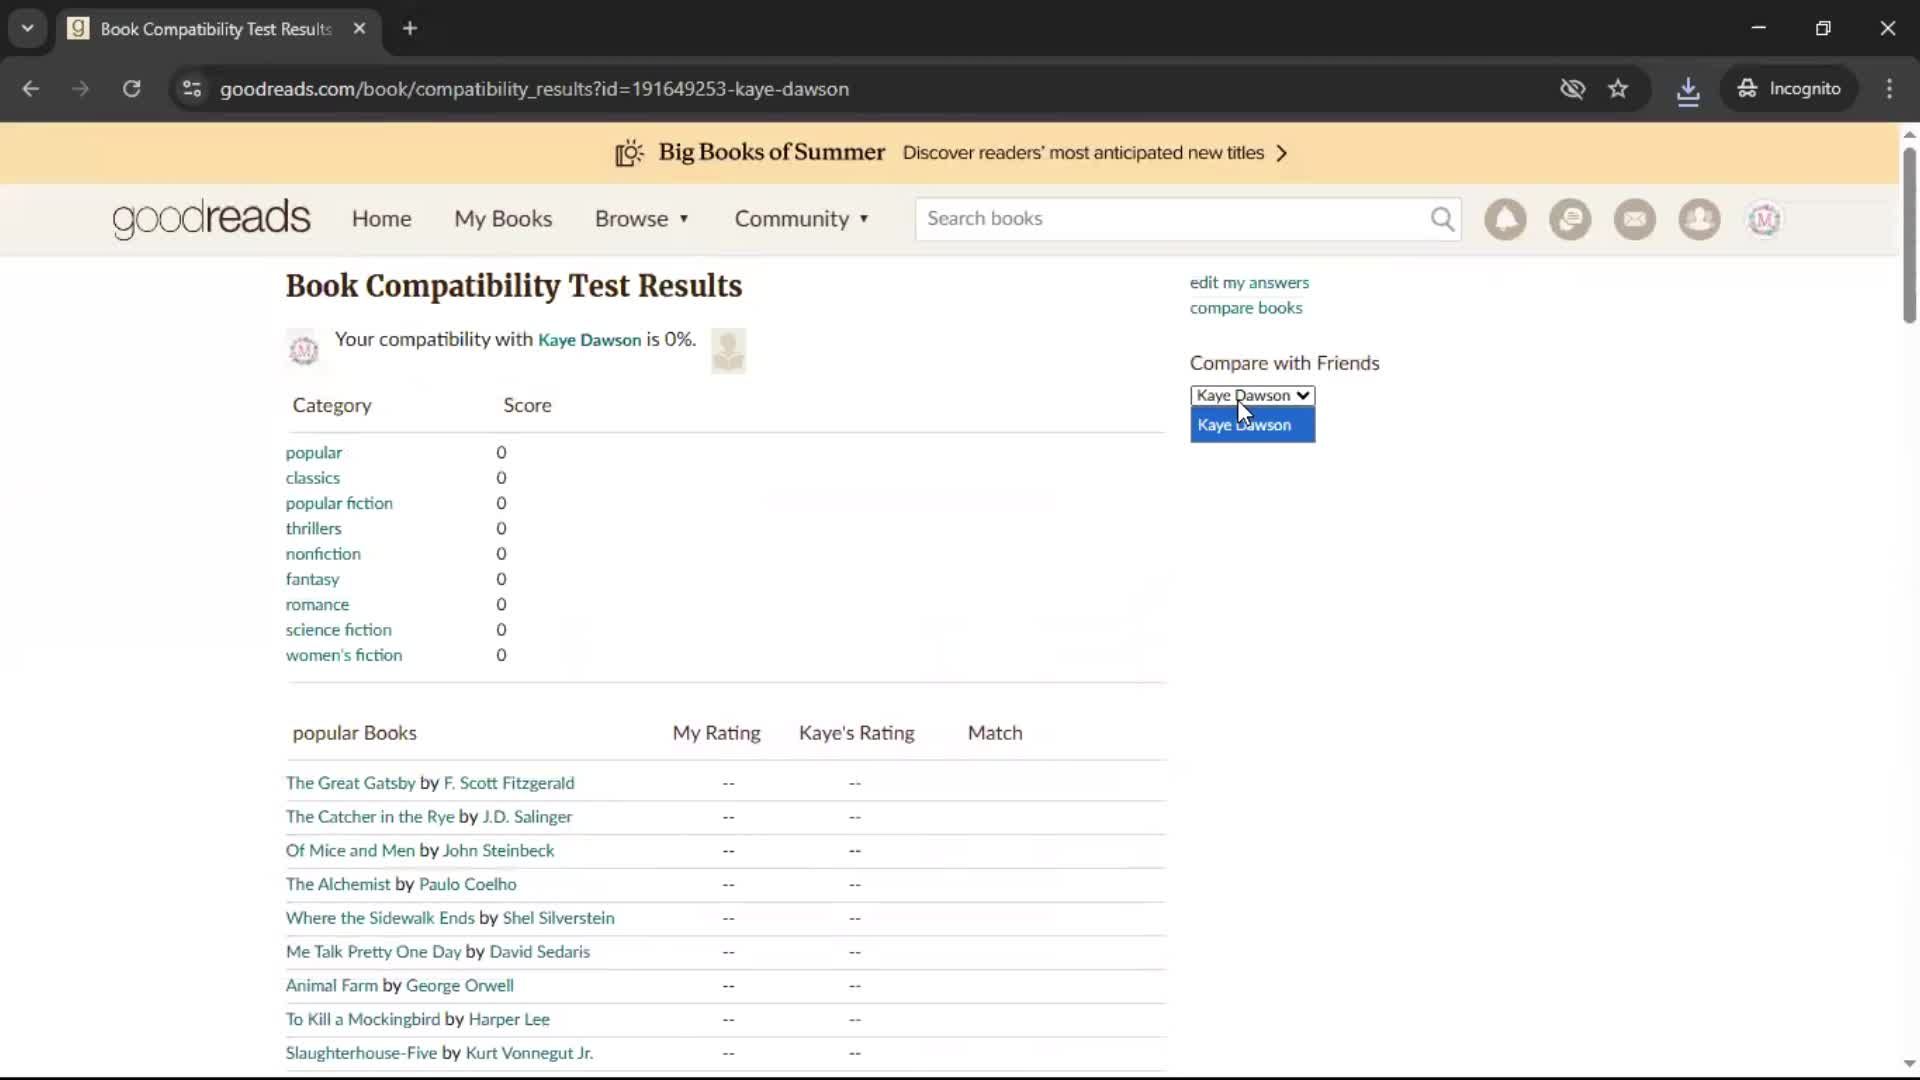The width and height of the screenshot is (1920, 1080).
Task: Close the Book Compatibility Test Results tab
Action: 359,29
